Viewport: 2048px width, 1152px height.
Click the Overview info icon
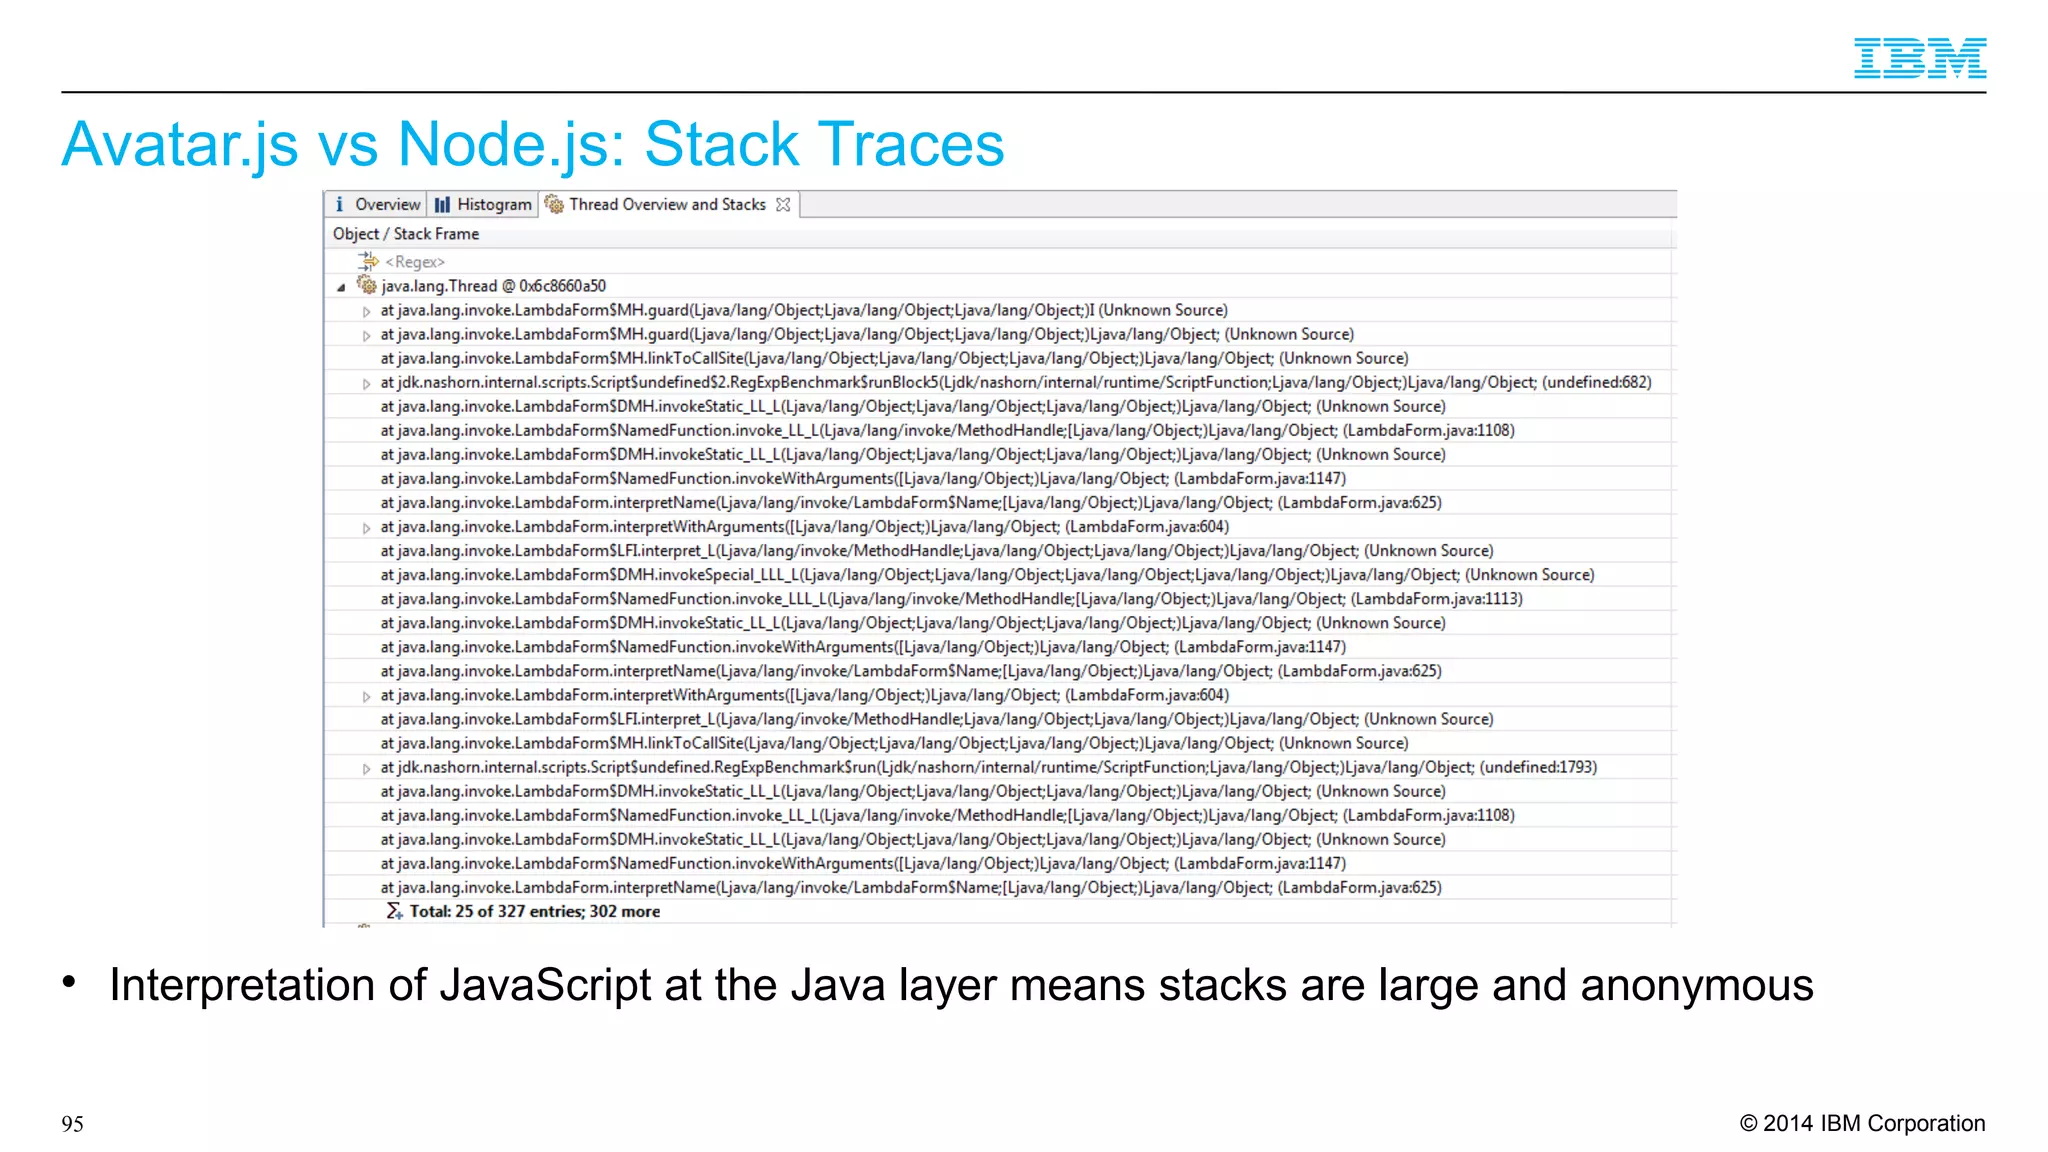[339, 204]
